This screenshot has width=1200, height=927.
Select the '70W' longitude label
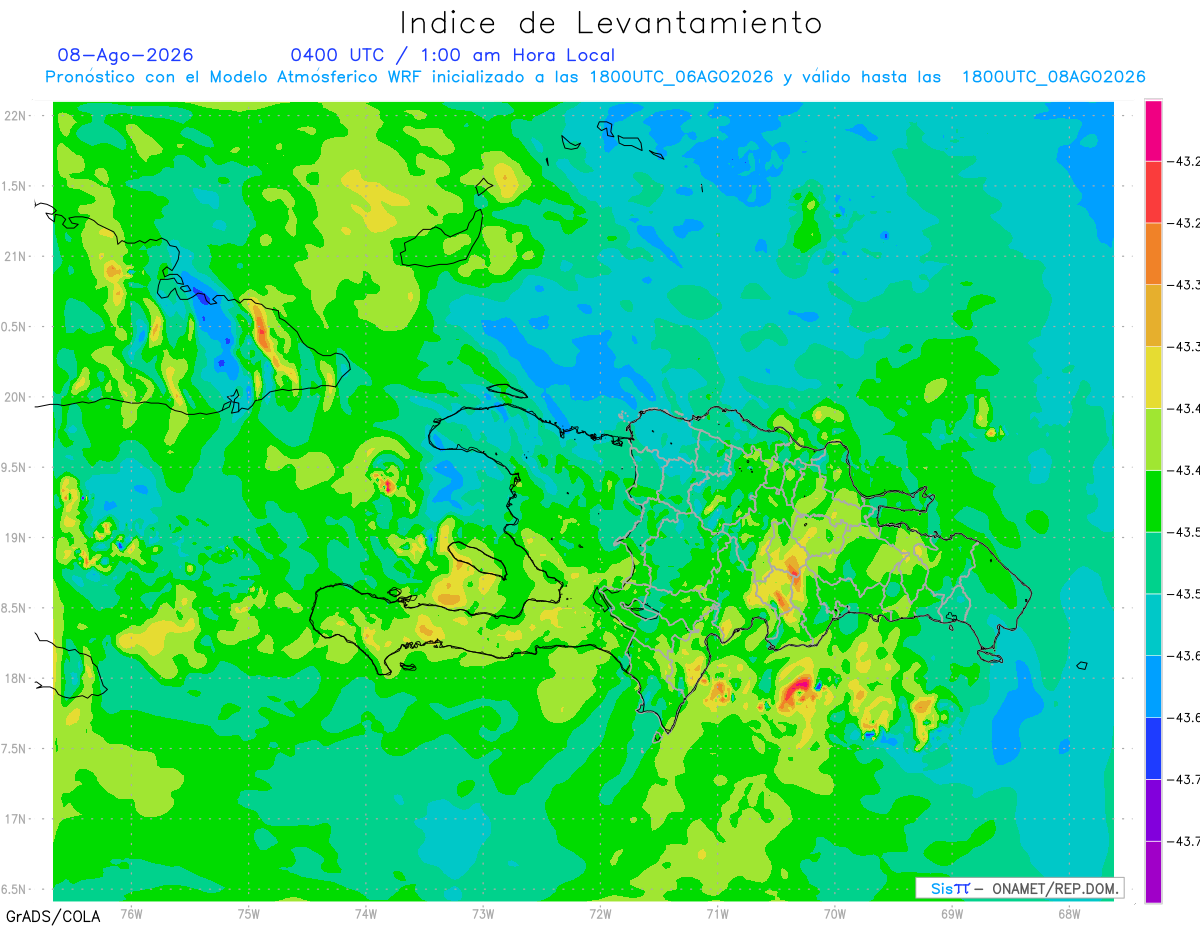point(835,913)
